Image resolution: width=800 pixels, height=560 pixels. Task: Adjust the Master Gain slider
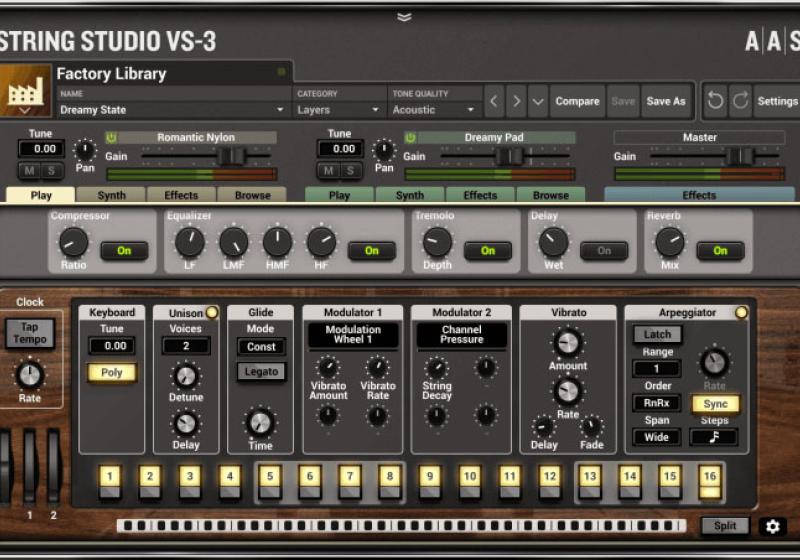739,156
